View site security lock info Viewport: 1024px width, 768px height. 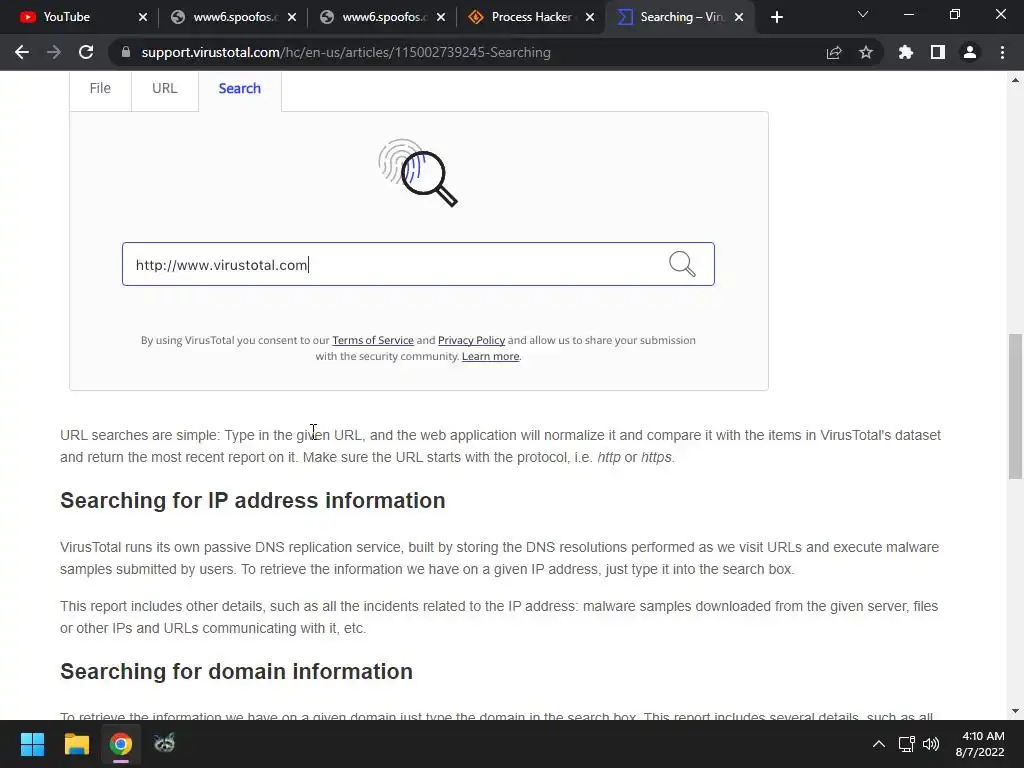126,52
